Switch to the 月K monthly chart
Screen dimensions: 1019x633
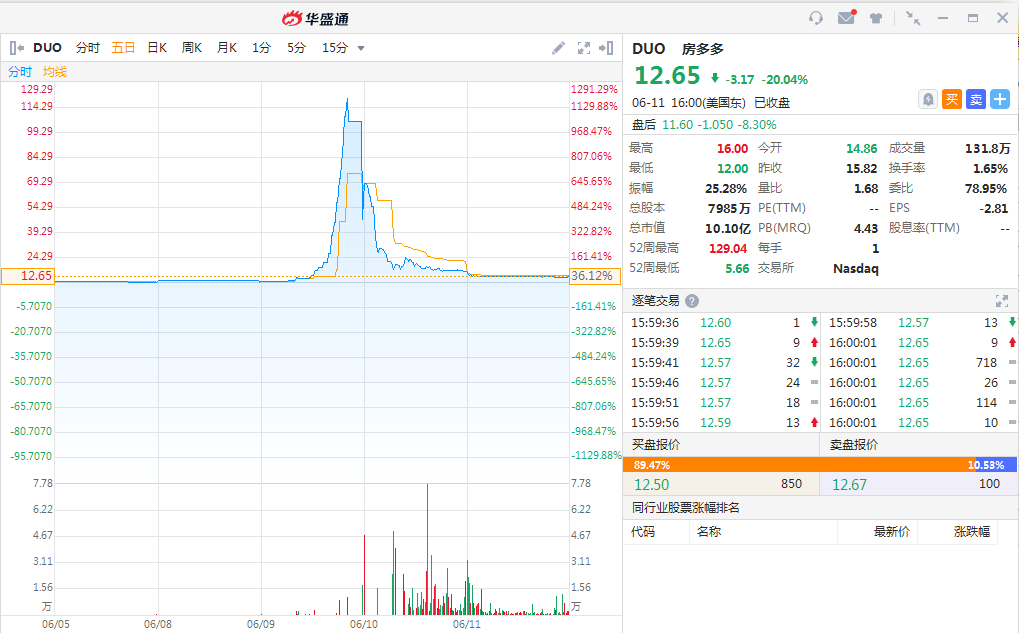[227, 48]
